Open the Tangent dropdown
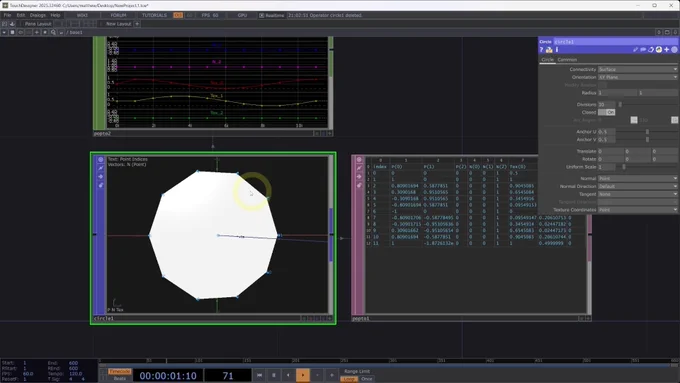680x383 pixels. tap(638, 194)
